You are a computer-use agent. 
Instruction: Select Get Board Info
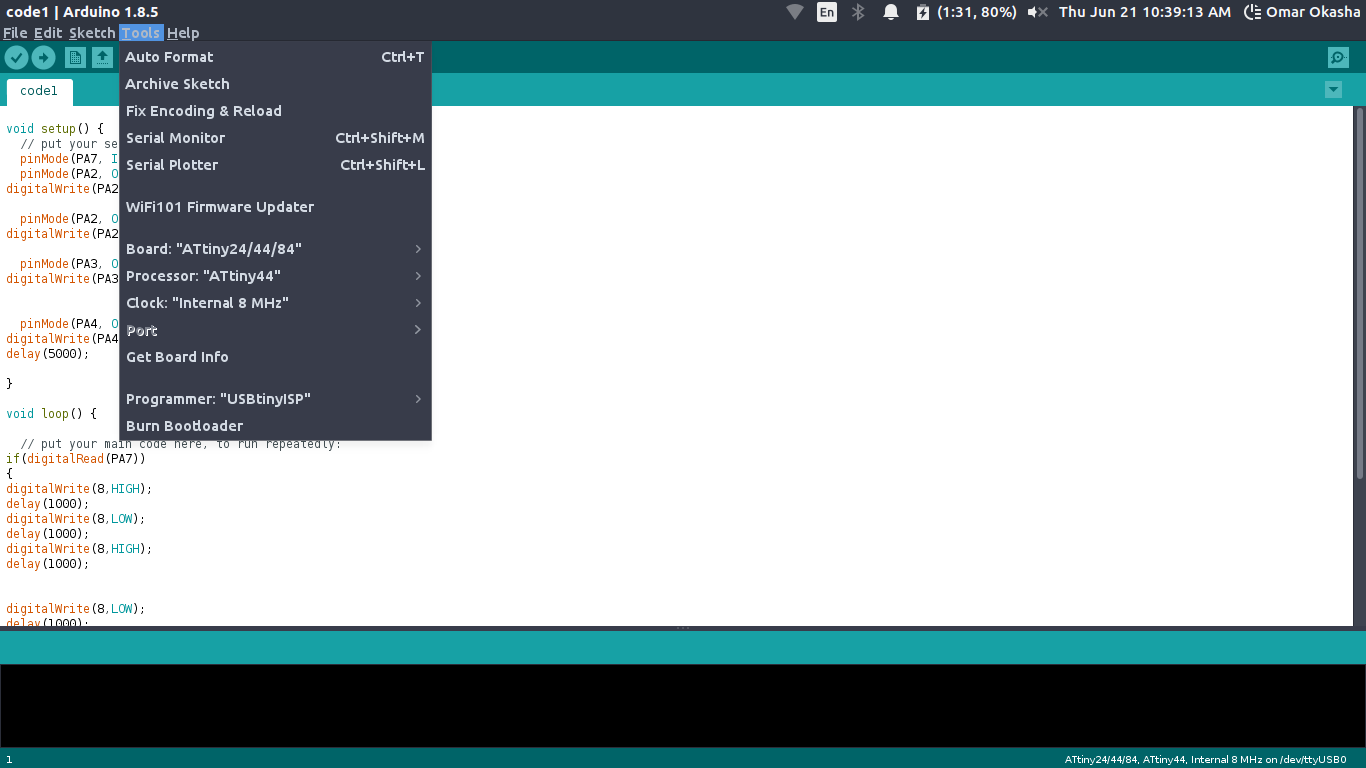tap(275, 357)
